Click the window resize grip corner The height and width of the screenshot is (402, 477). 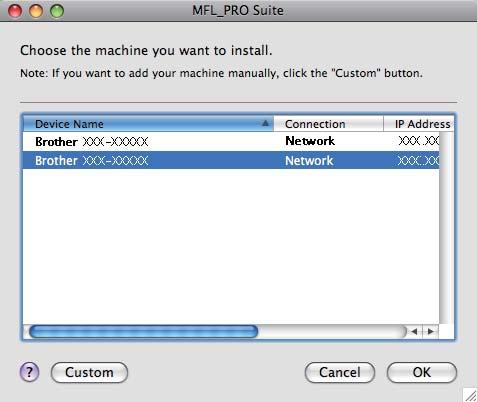[470, 395]
